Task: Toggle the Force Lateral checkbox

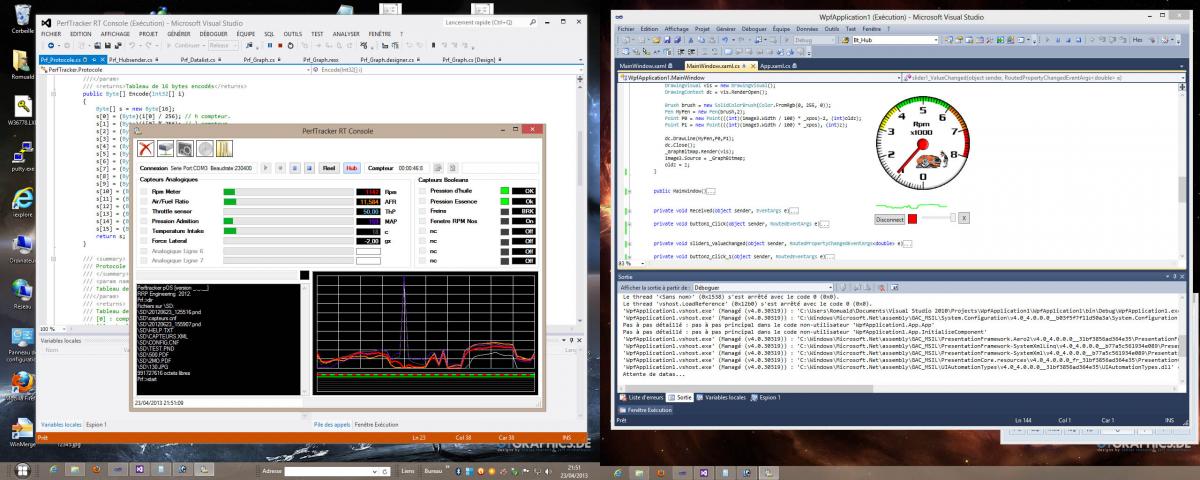Action: click(x=143, y=241)
